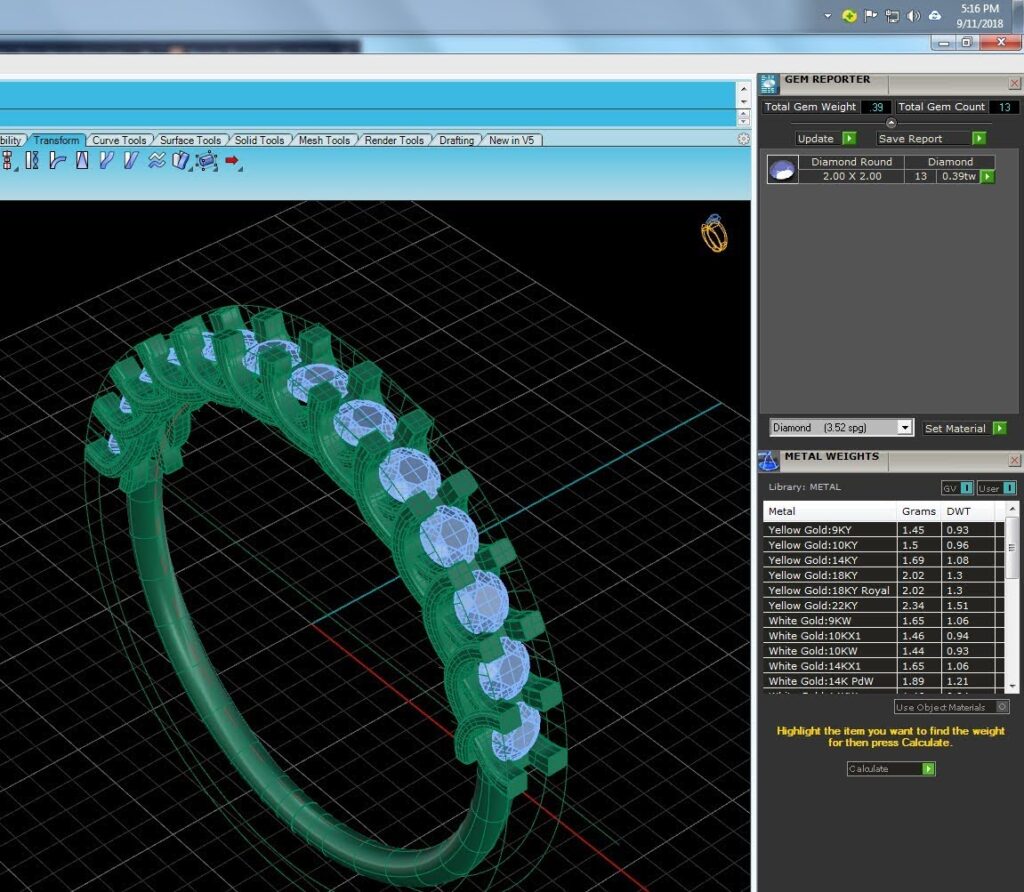Click the green sync tray icon
The width and height of the screenshot is (1024, 892).
(x=849, y=16)
